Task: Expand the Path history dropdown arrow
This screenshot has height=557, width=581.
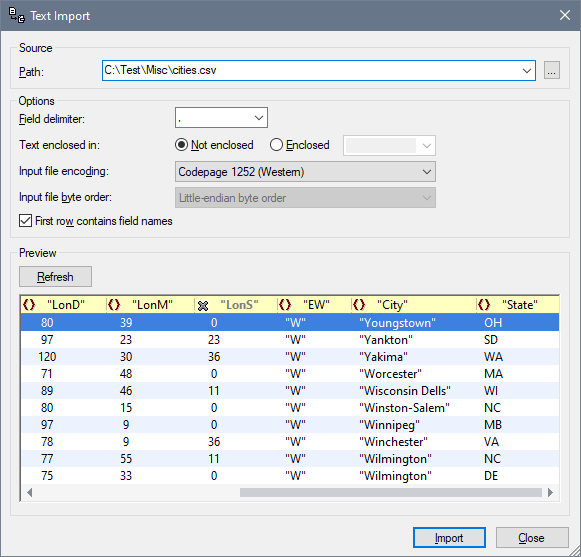Action: [x=527, y=70]
